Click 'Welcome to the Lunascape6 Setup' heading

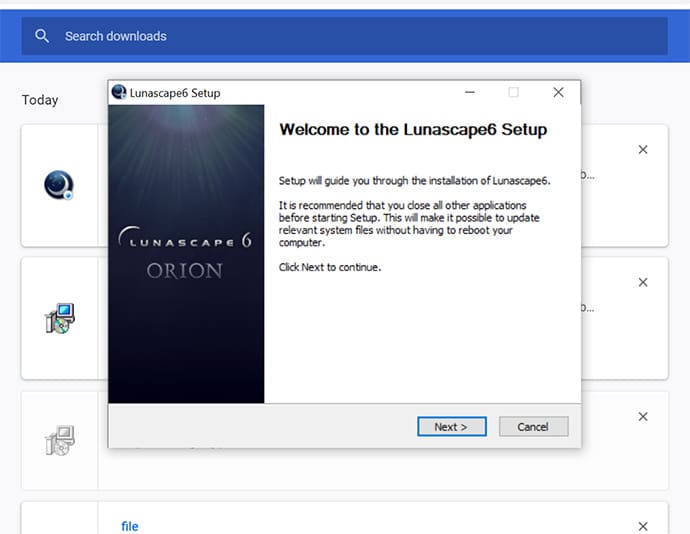pos(413,129)
